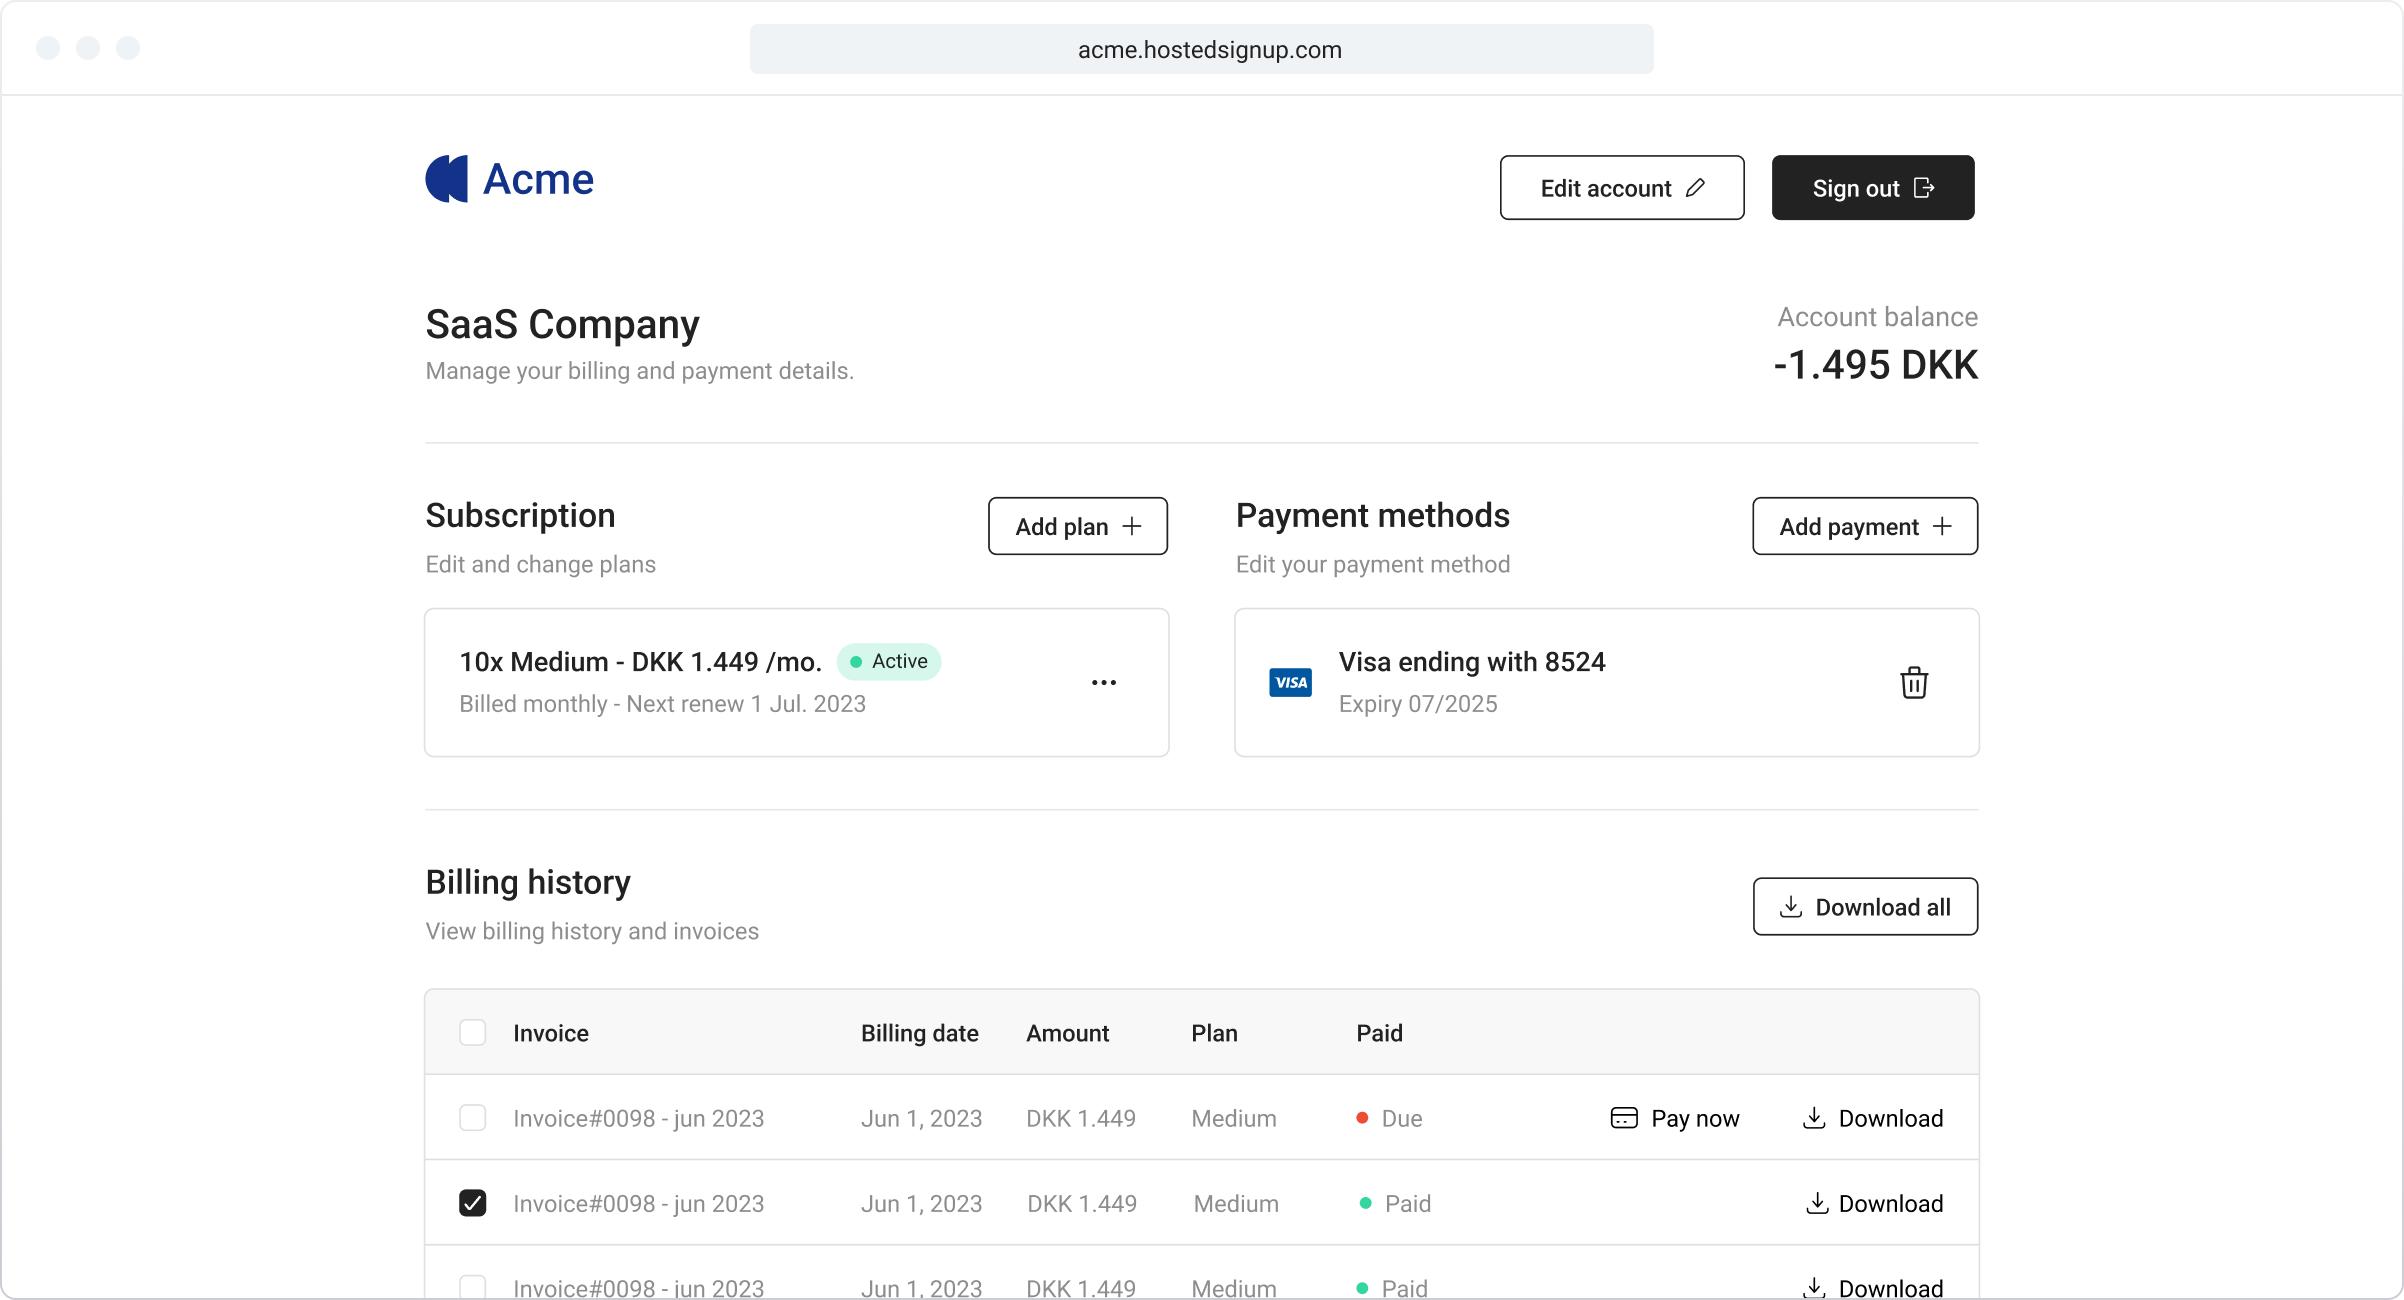Click the Amount column header
2404x1300 pixels.
(1068, 1033)
